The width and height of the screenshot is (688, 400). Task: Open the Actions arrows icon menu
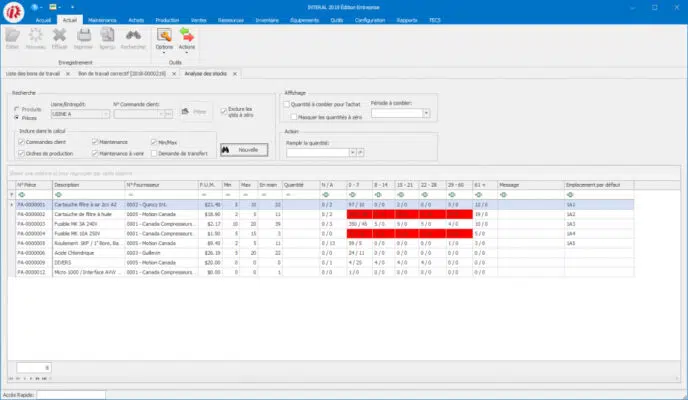coord(187,37)
